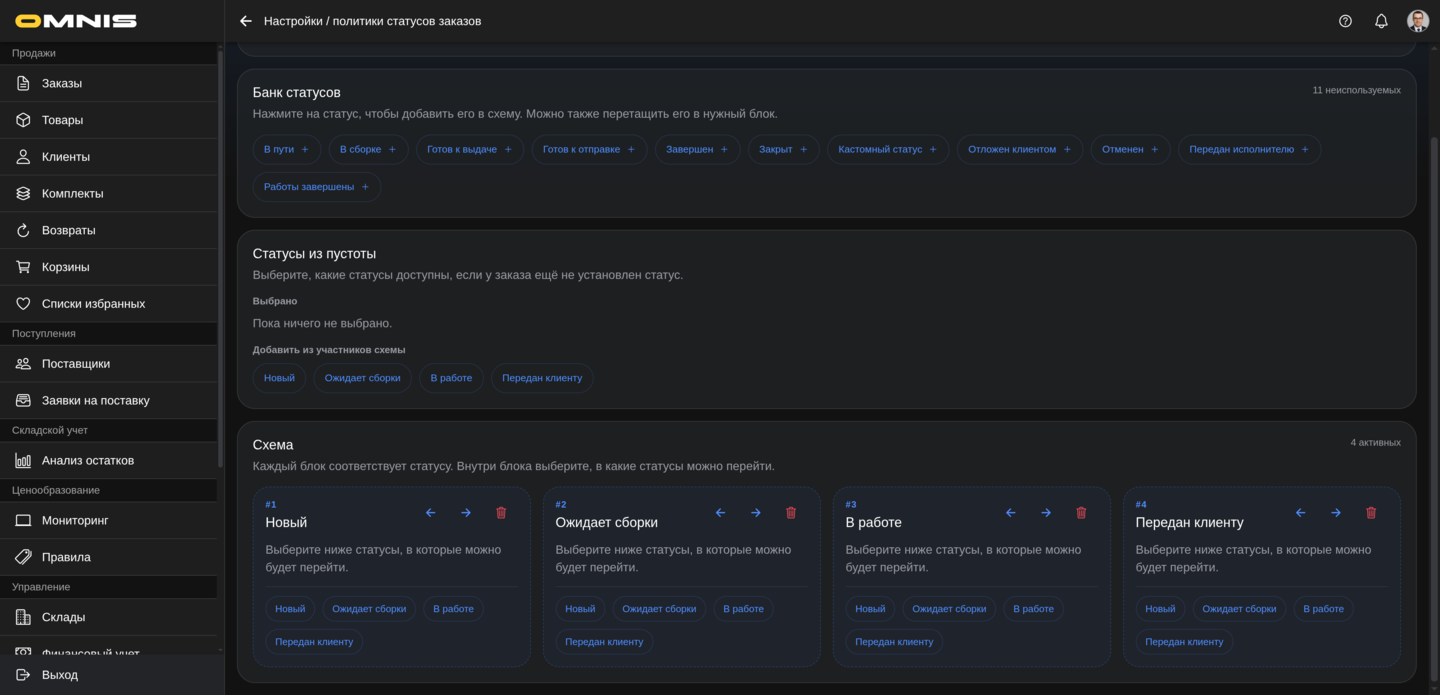This screenshot has width=1440, height=695.
Task: Go to Анализ остатков section
Action: (x=88, y=460)
